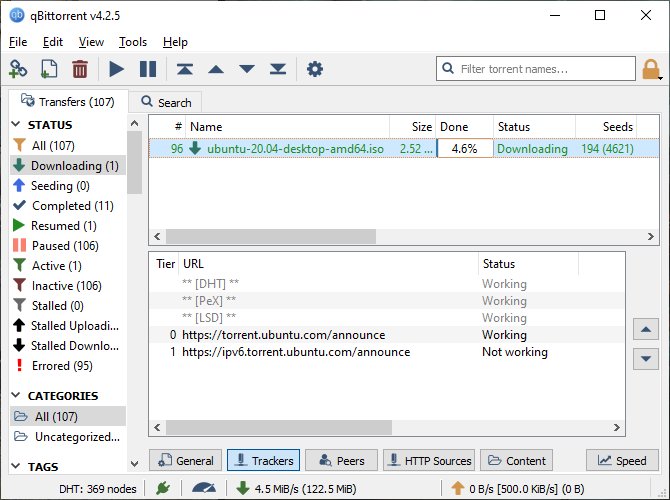
Task: Click the 4.6% progress bar
Action: 464,149
